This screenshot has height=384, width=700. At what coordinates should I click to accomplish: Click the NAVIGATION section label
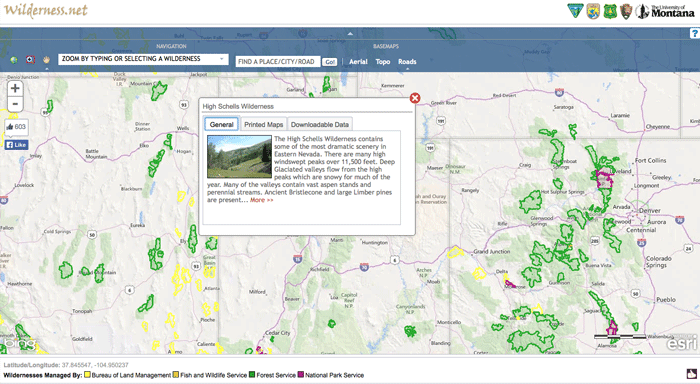pyautogui.click(x=171, y=46)
